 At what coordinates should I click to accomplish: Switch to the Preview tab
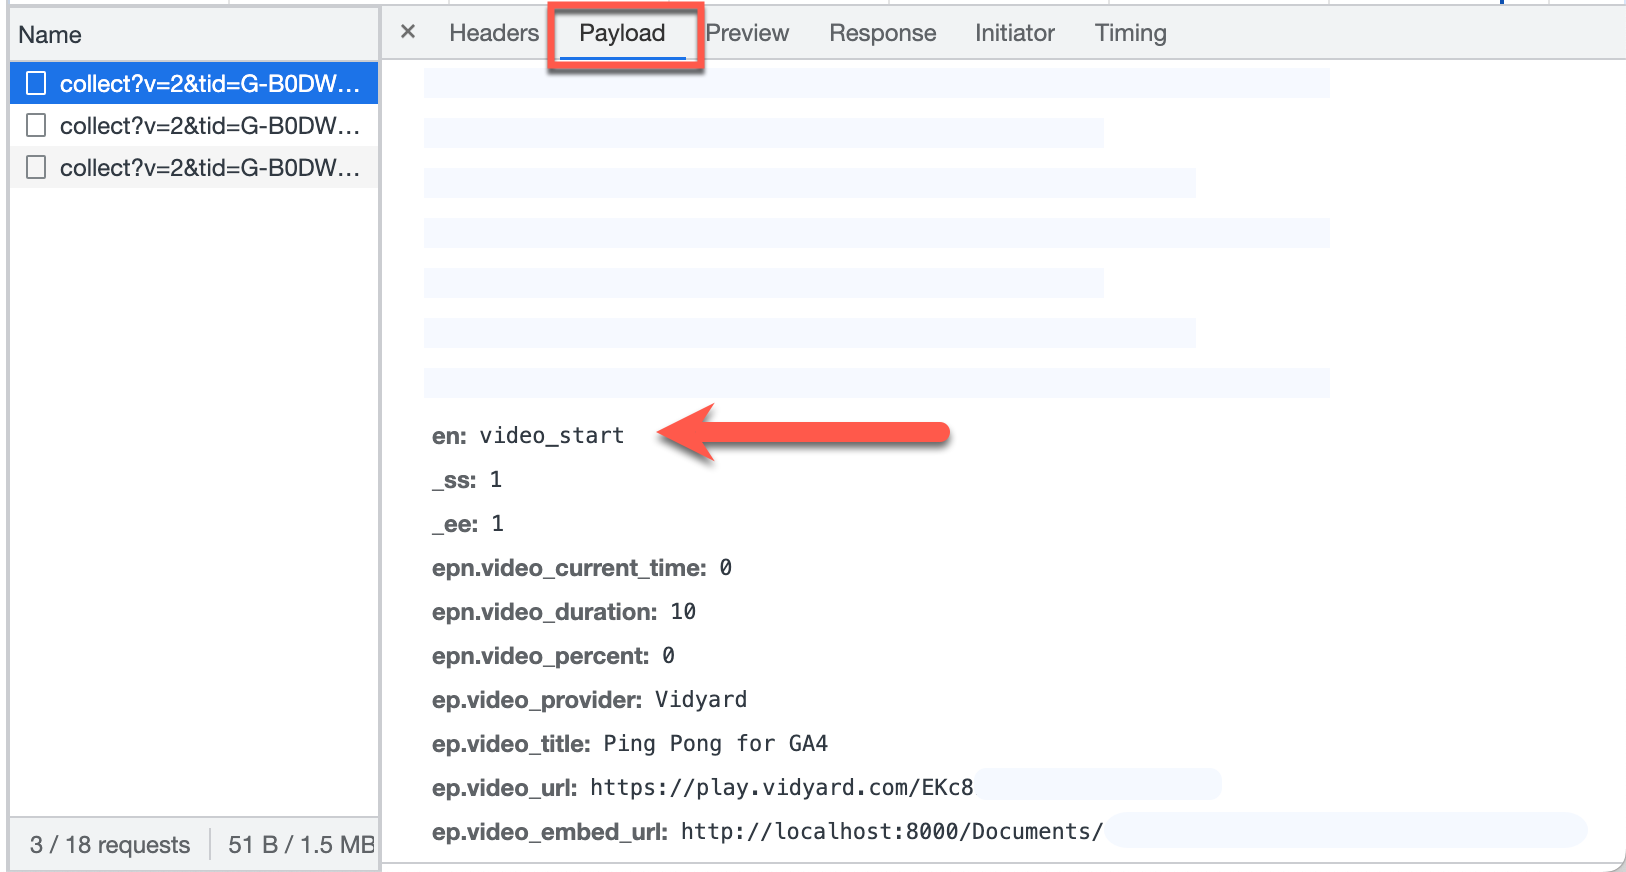747,33
